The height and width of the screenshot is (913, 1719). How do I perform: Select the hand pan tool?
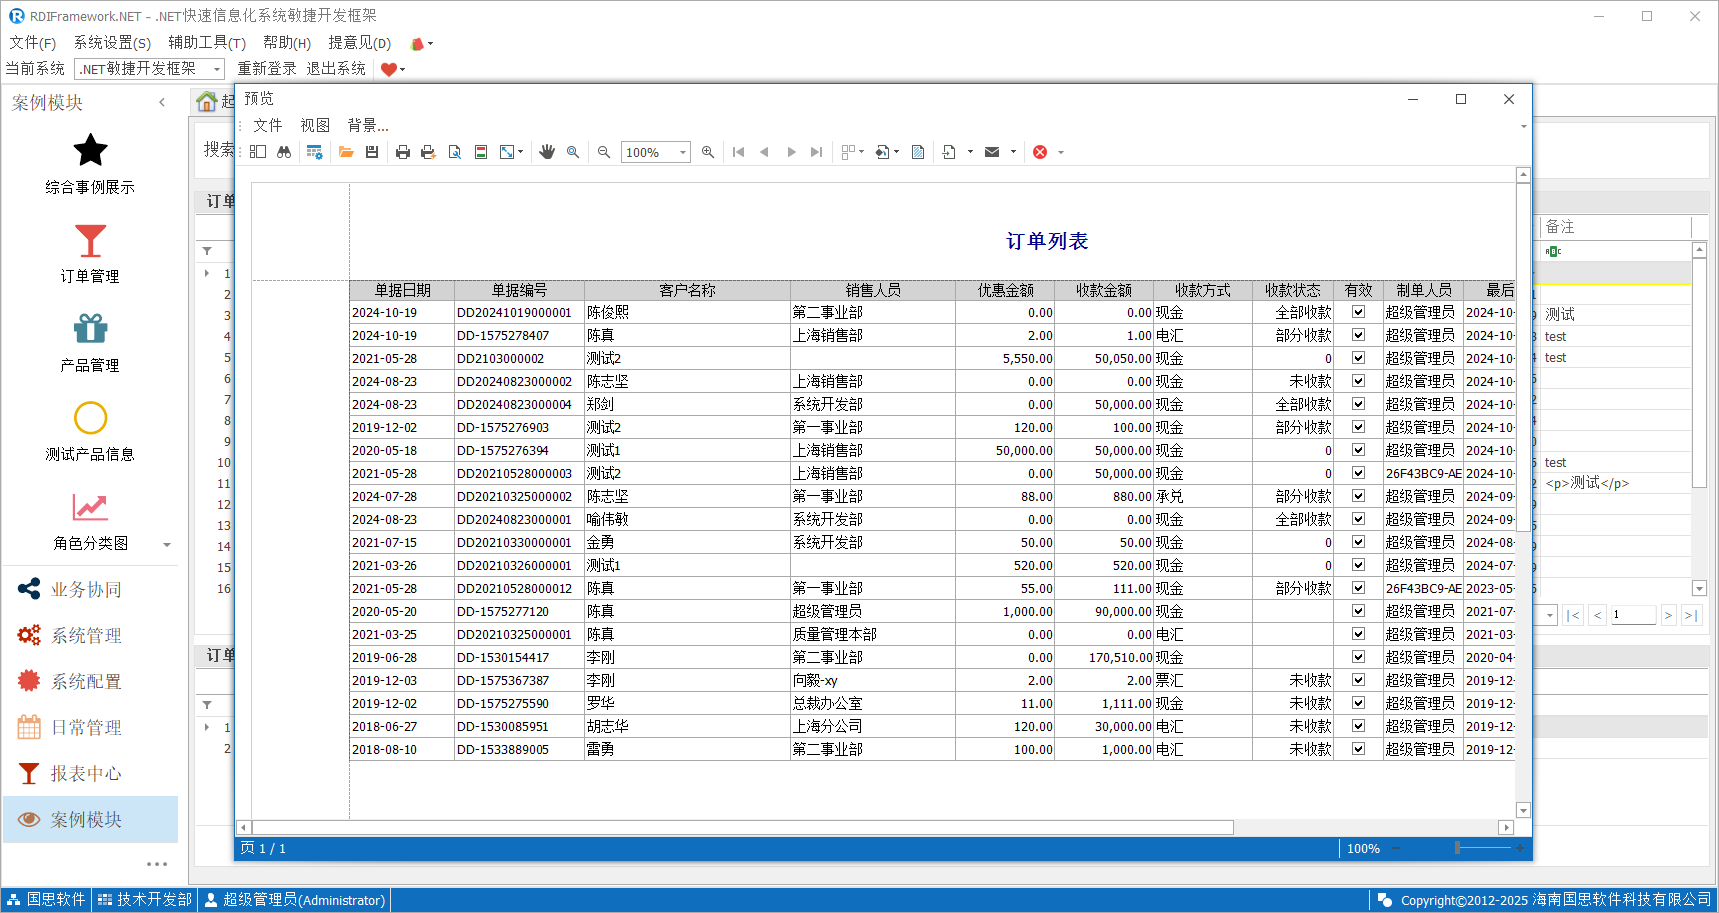pos(547,152)
